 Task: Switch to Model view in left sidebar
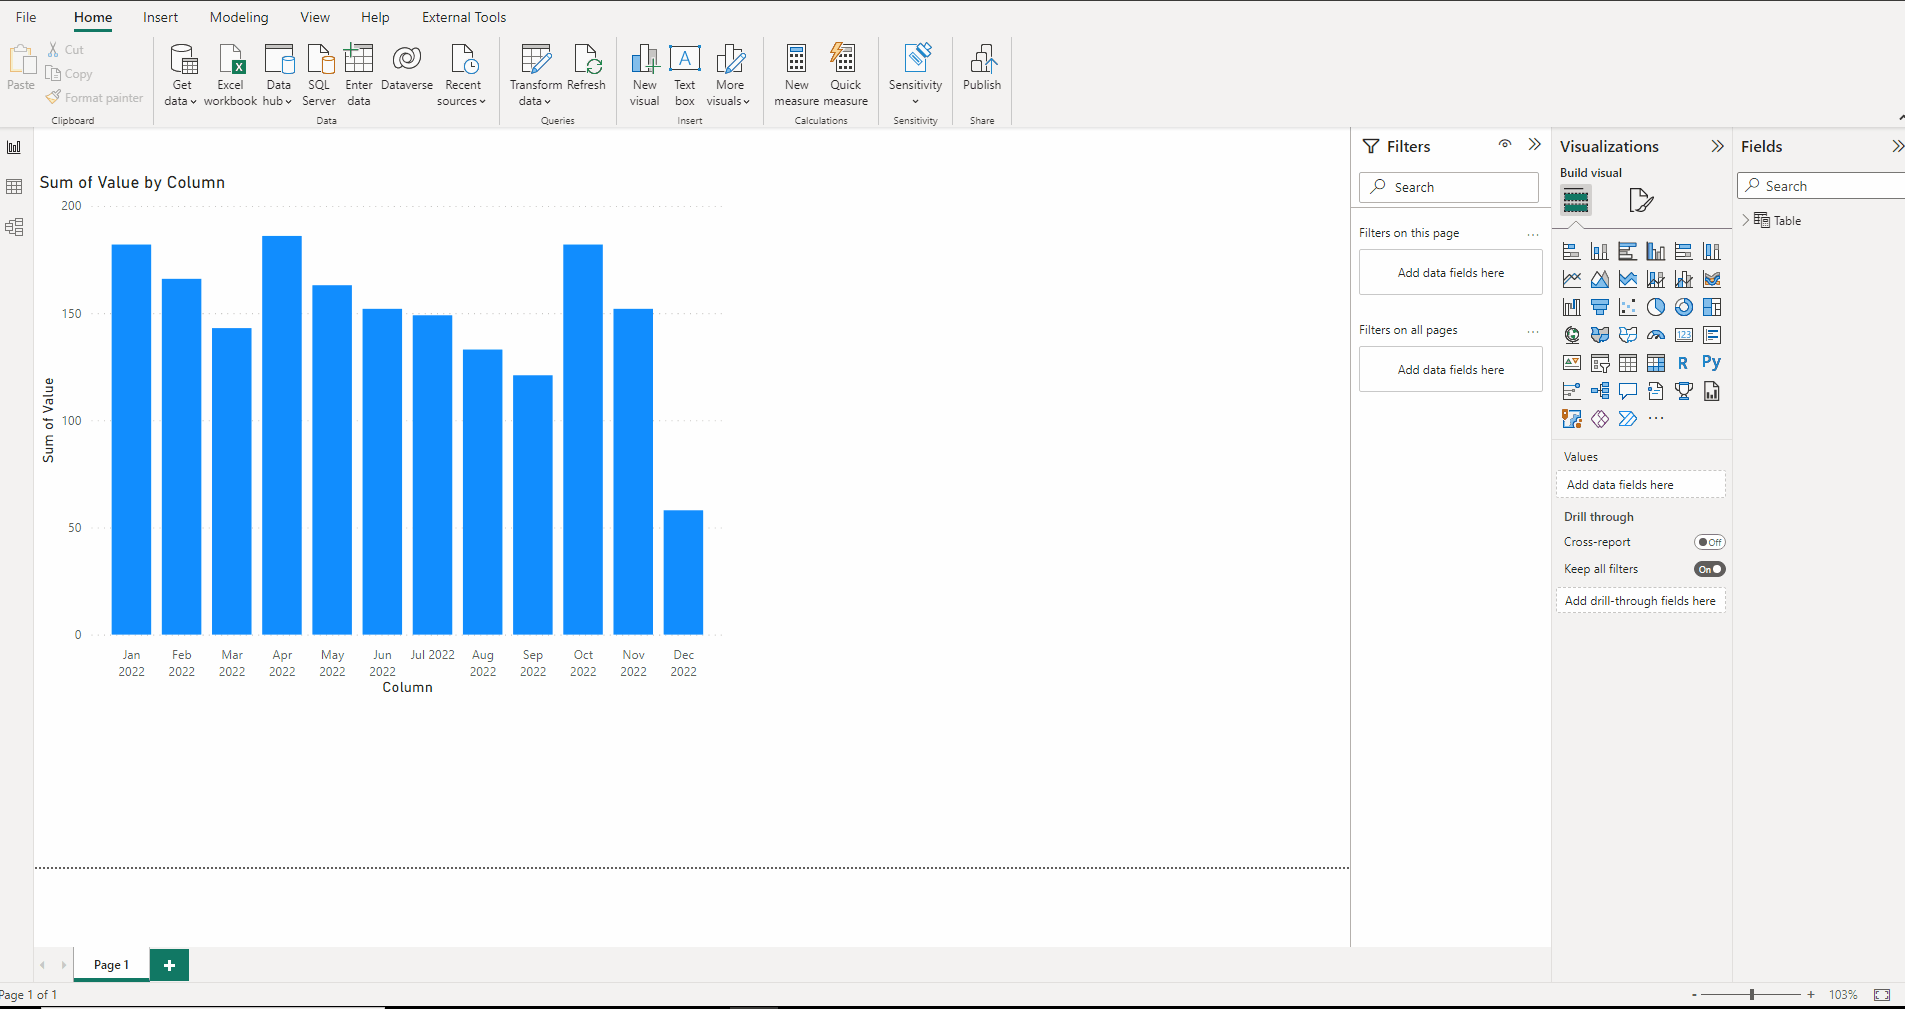(14, 227)
